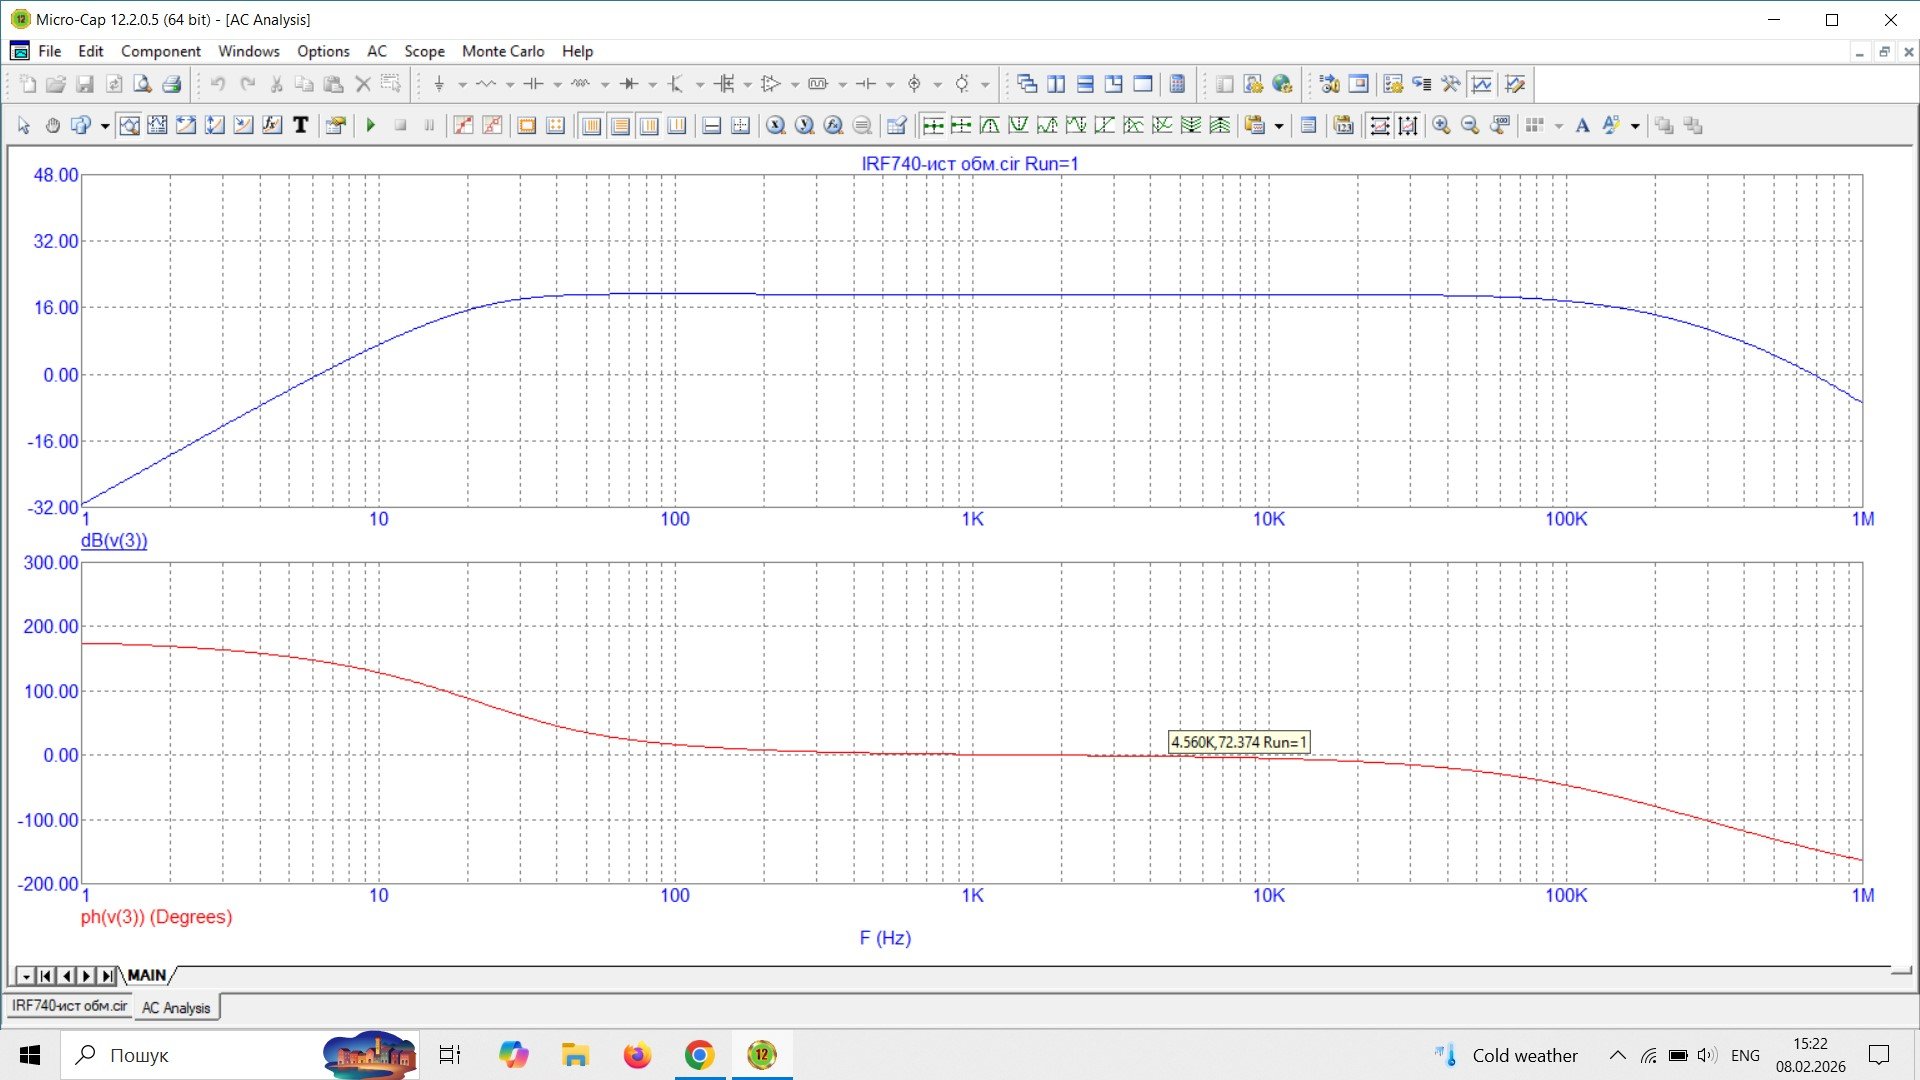Switch to the IRF740 circuit file tab

69,1006
